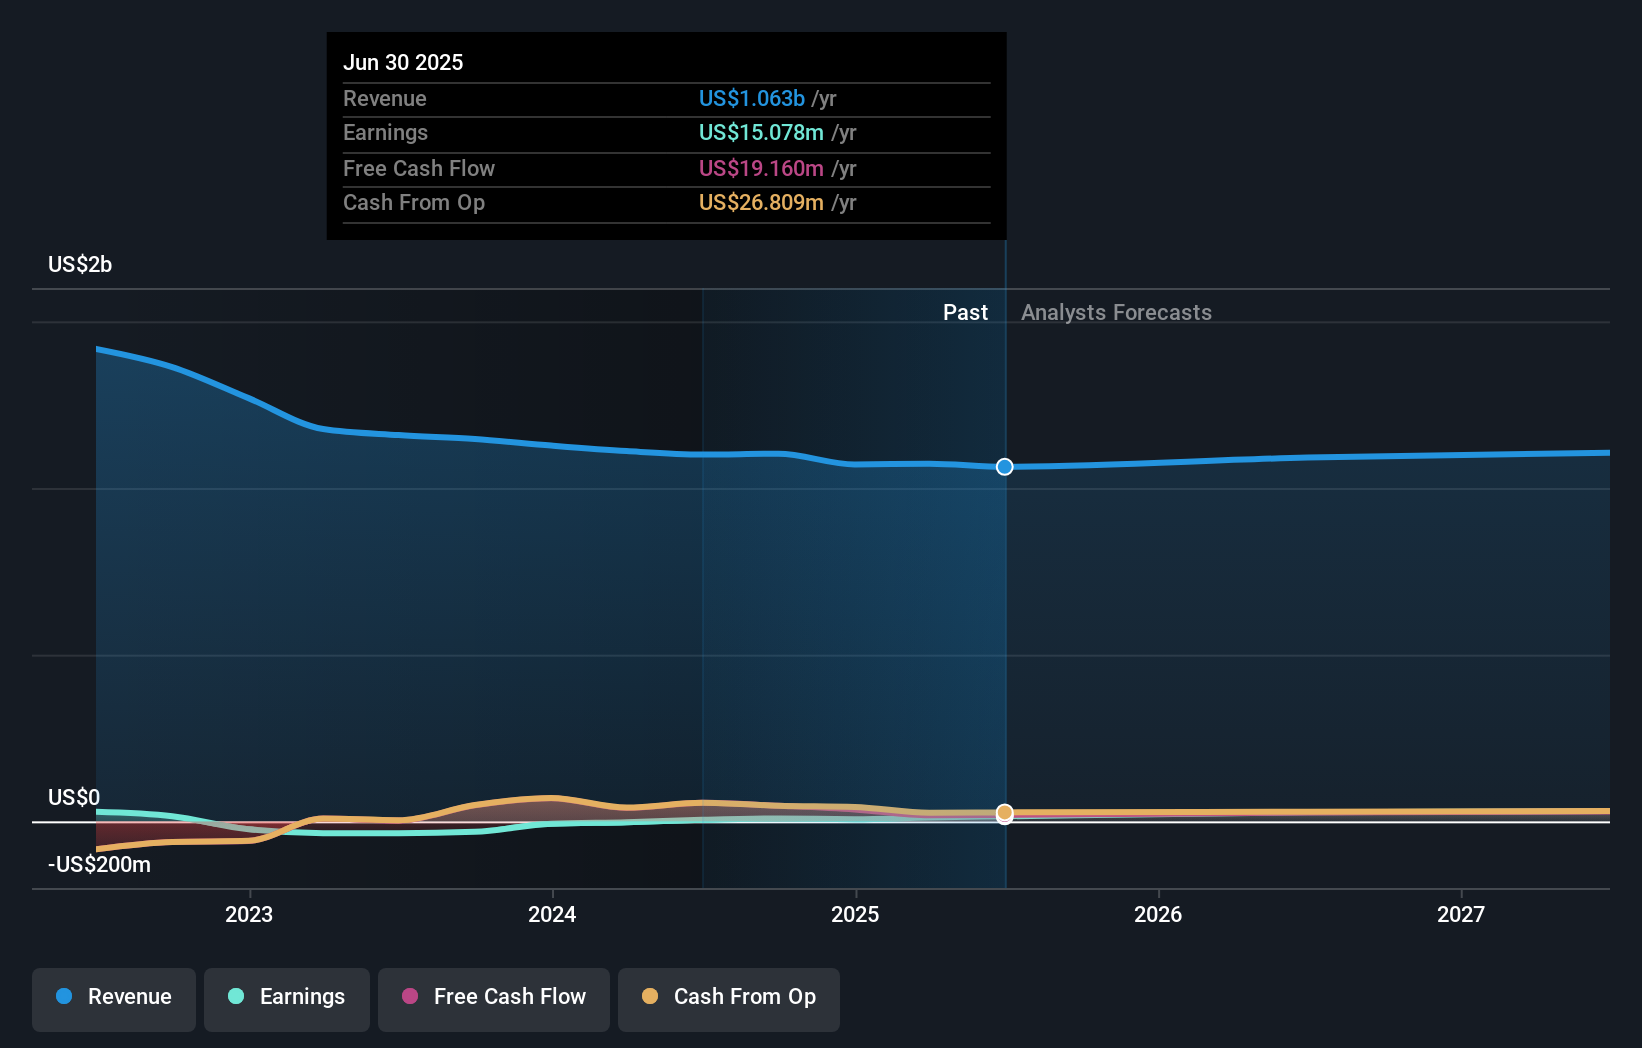Select the Revenue data point marker on the chart

point(1004,466)
